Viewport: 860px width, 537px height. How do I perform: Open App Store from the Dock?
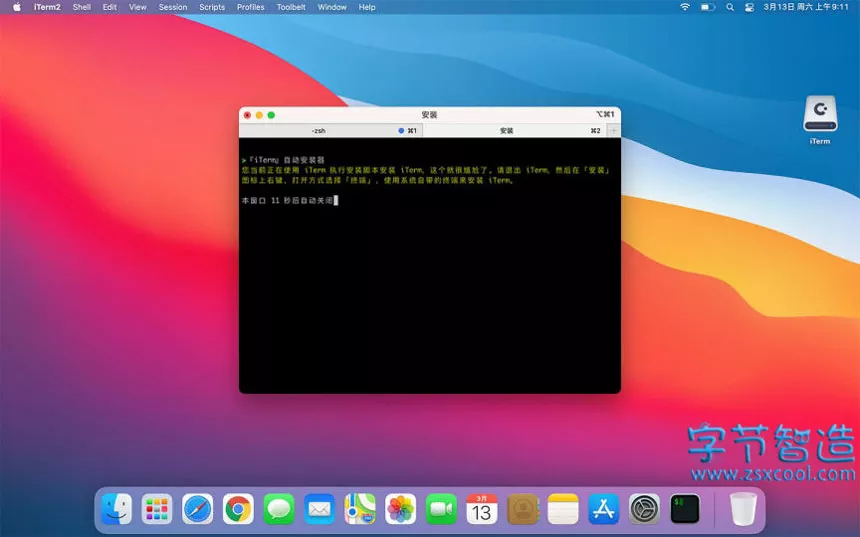click(x=603, y=509)
